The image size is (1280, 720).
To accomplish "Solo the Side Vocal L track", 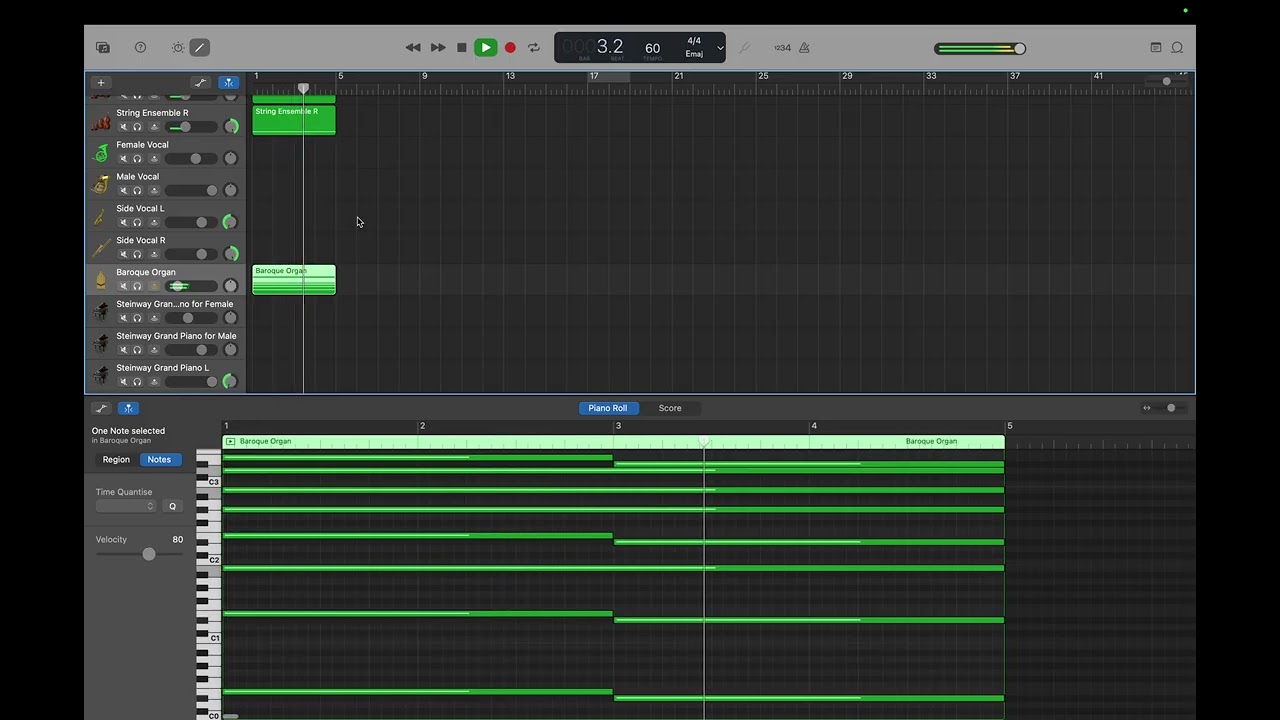I will (137, 223).
